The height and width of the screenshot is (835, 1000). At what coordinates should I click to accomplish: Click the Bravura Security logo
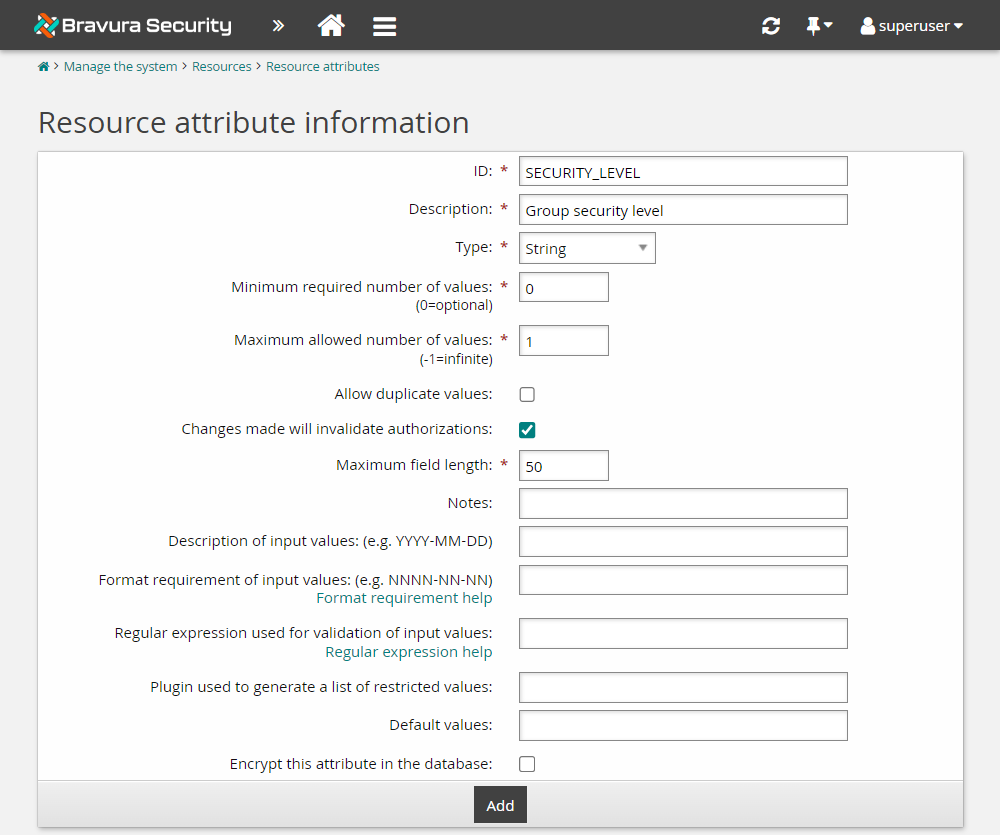tap(131, 25)
